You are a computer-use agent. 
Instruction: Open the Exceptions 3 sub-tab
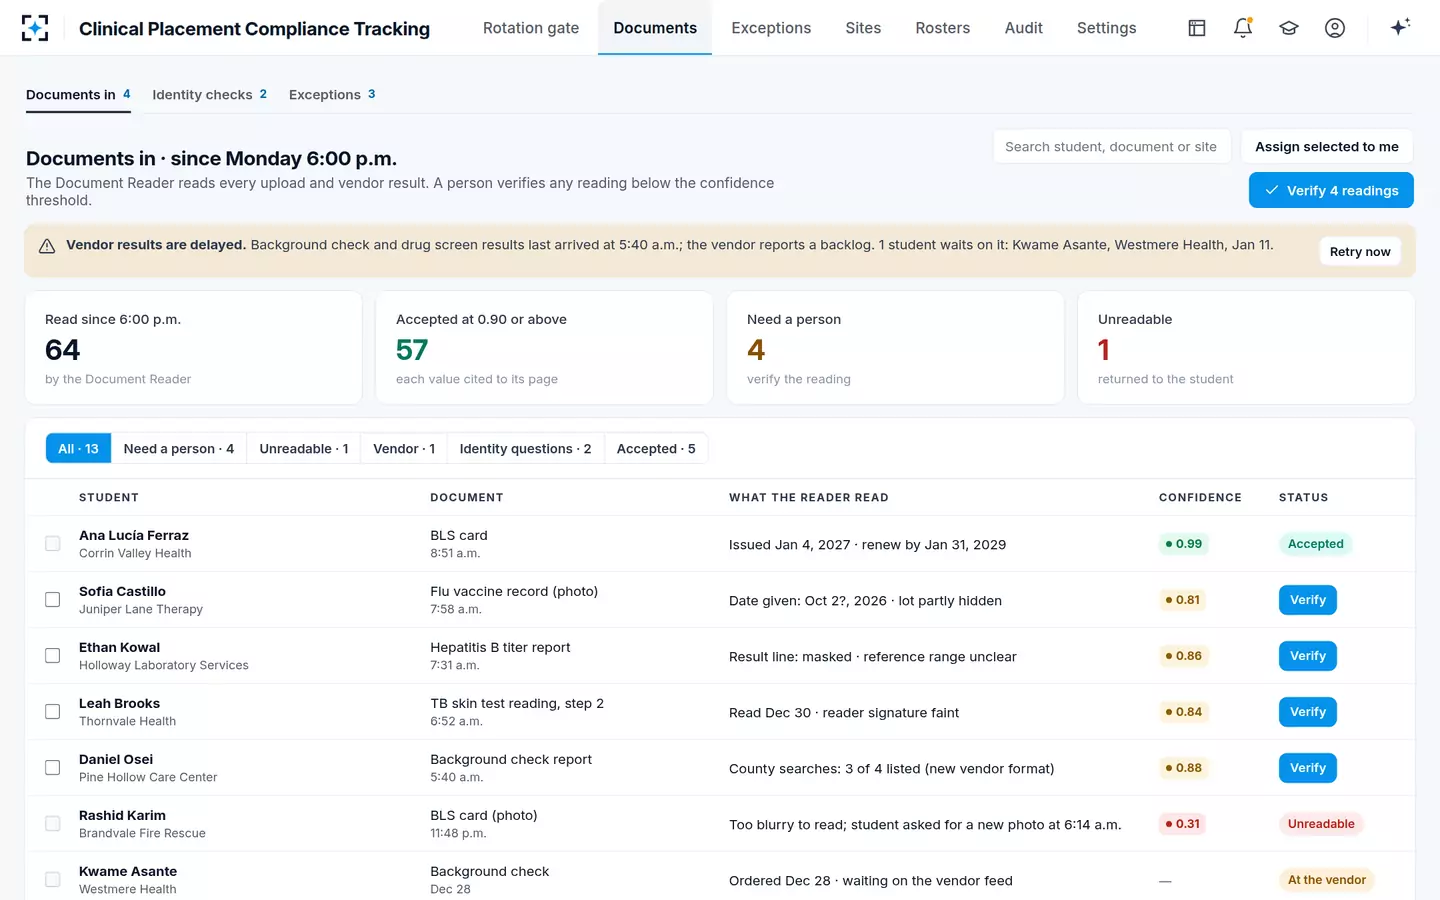tap(332, 95)
